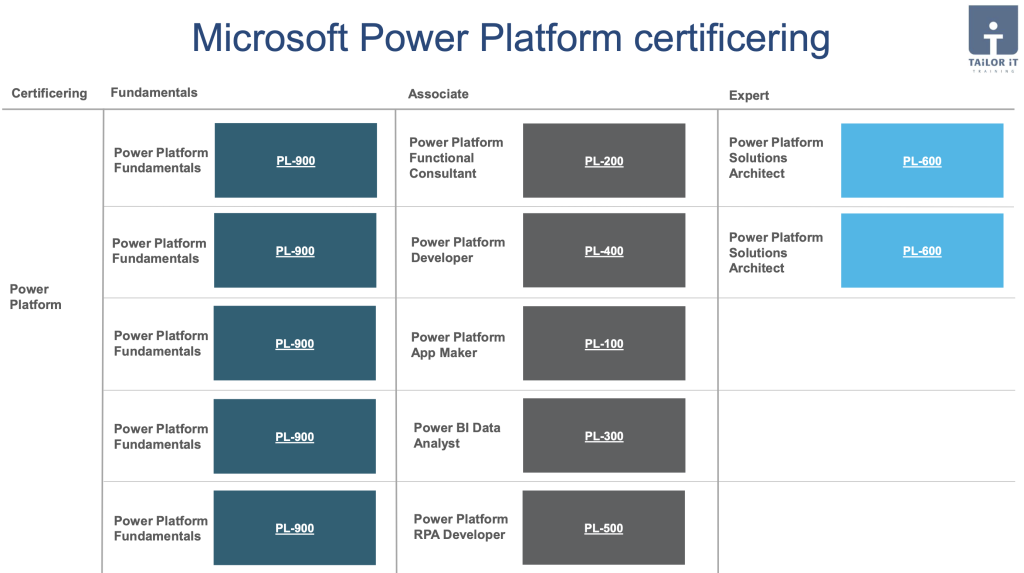Click the Microsoft Power Platform certificering title
This screenshot has width=1024, height=573.
coord(511,38)
